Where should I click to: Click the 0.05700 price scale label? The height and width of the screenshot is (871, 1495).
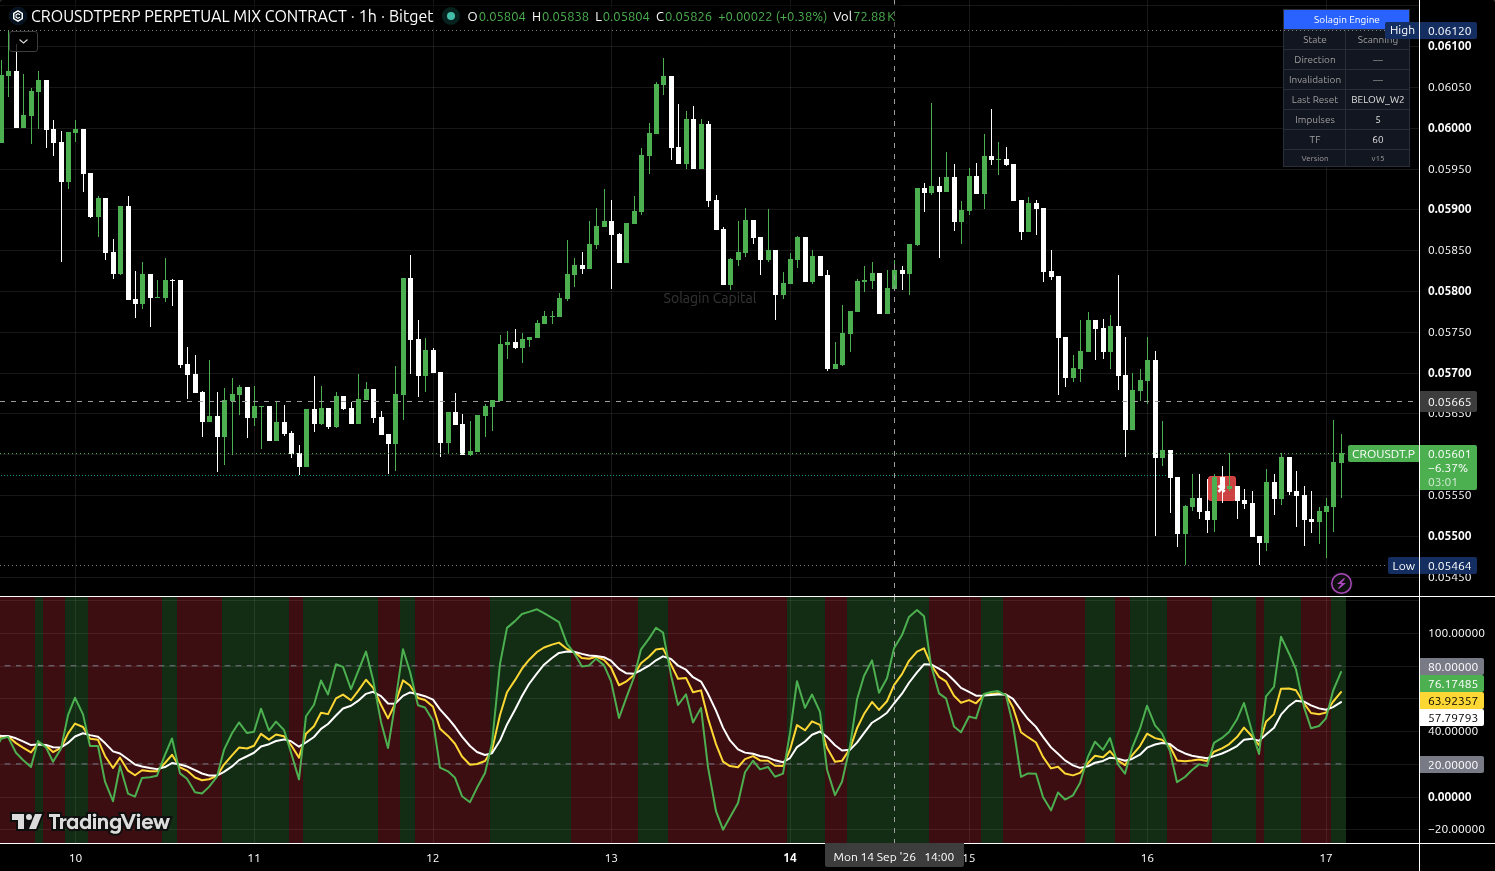(1449, 373)
